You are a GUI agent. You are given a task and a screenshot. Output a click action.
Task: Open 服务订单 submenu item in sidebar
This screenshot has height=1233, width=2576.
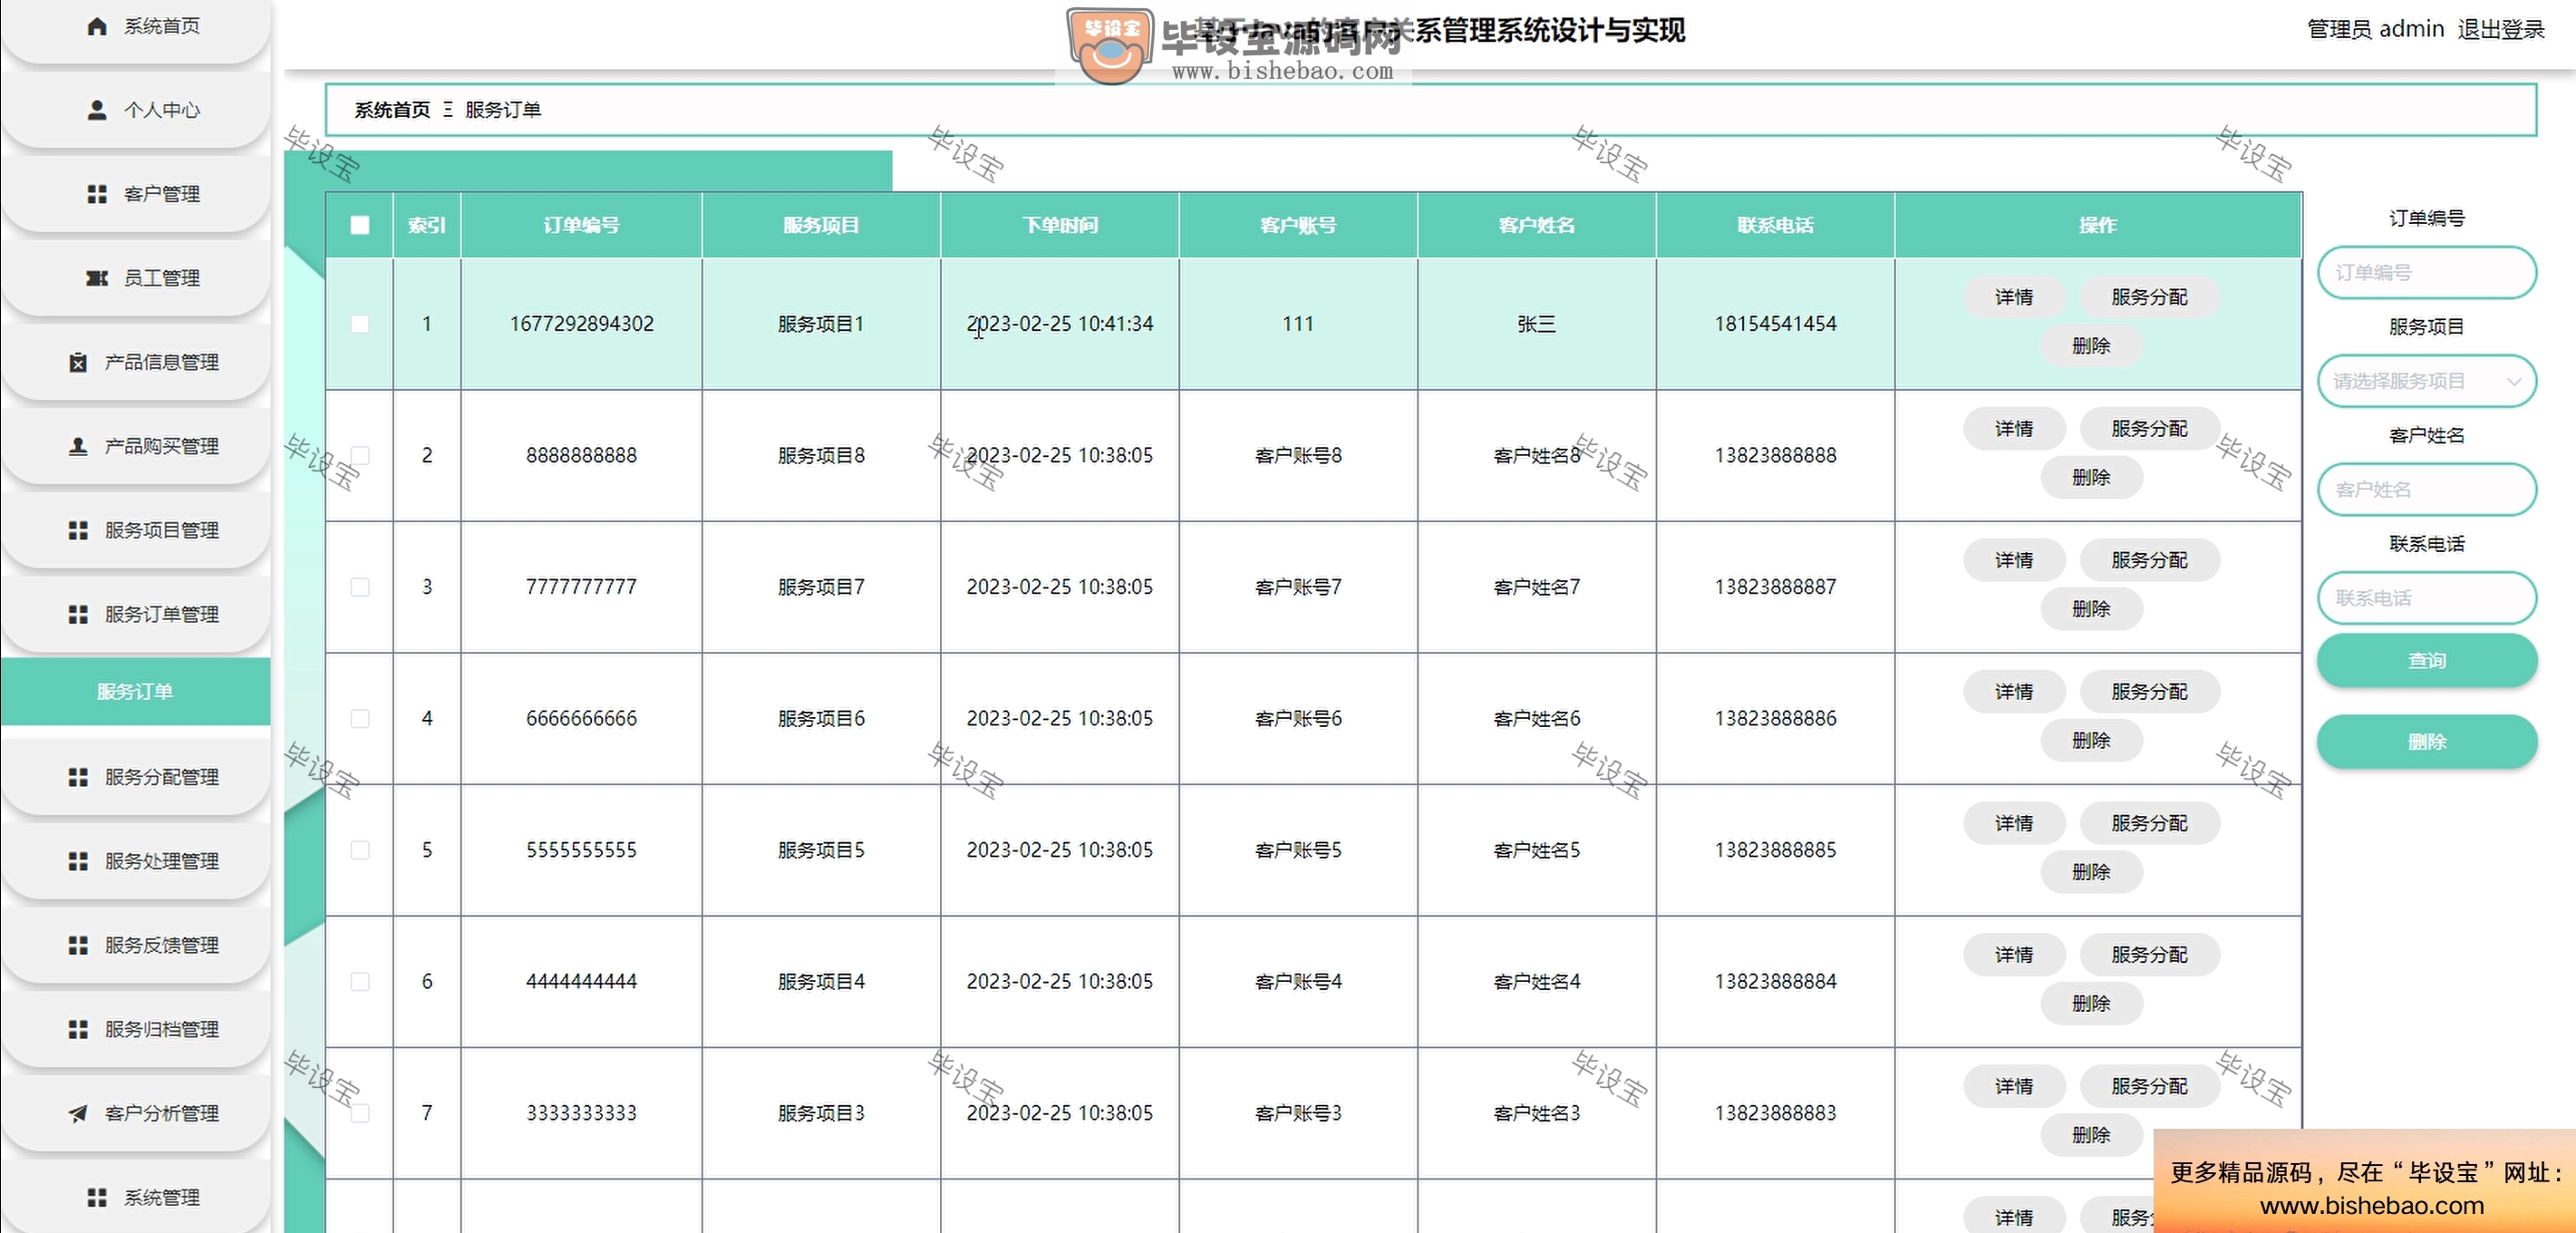point(135,691)
